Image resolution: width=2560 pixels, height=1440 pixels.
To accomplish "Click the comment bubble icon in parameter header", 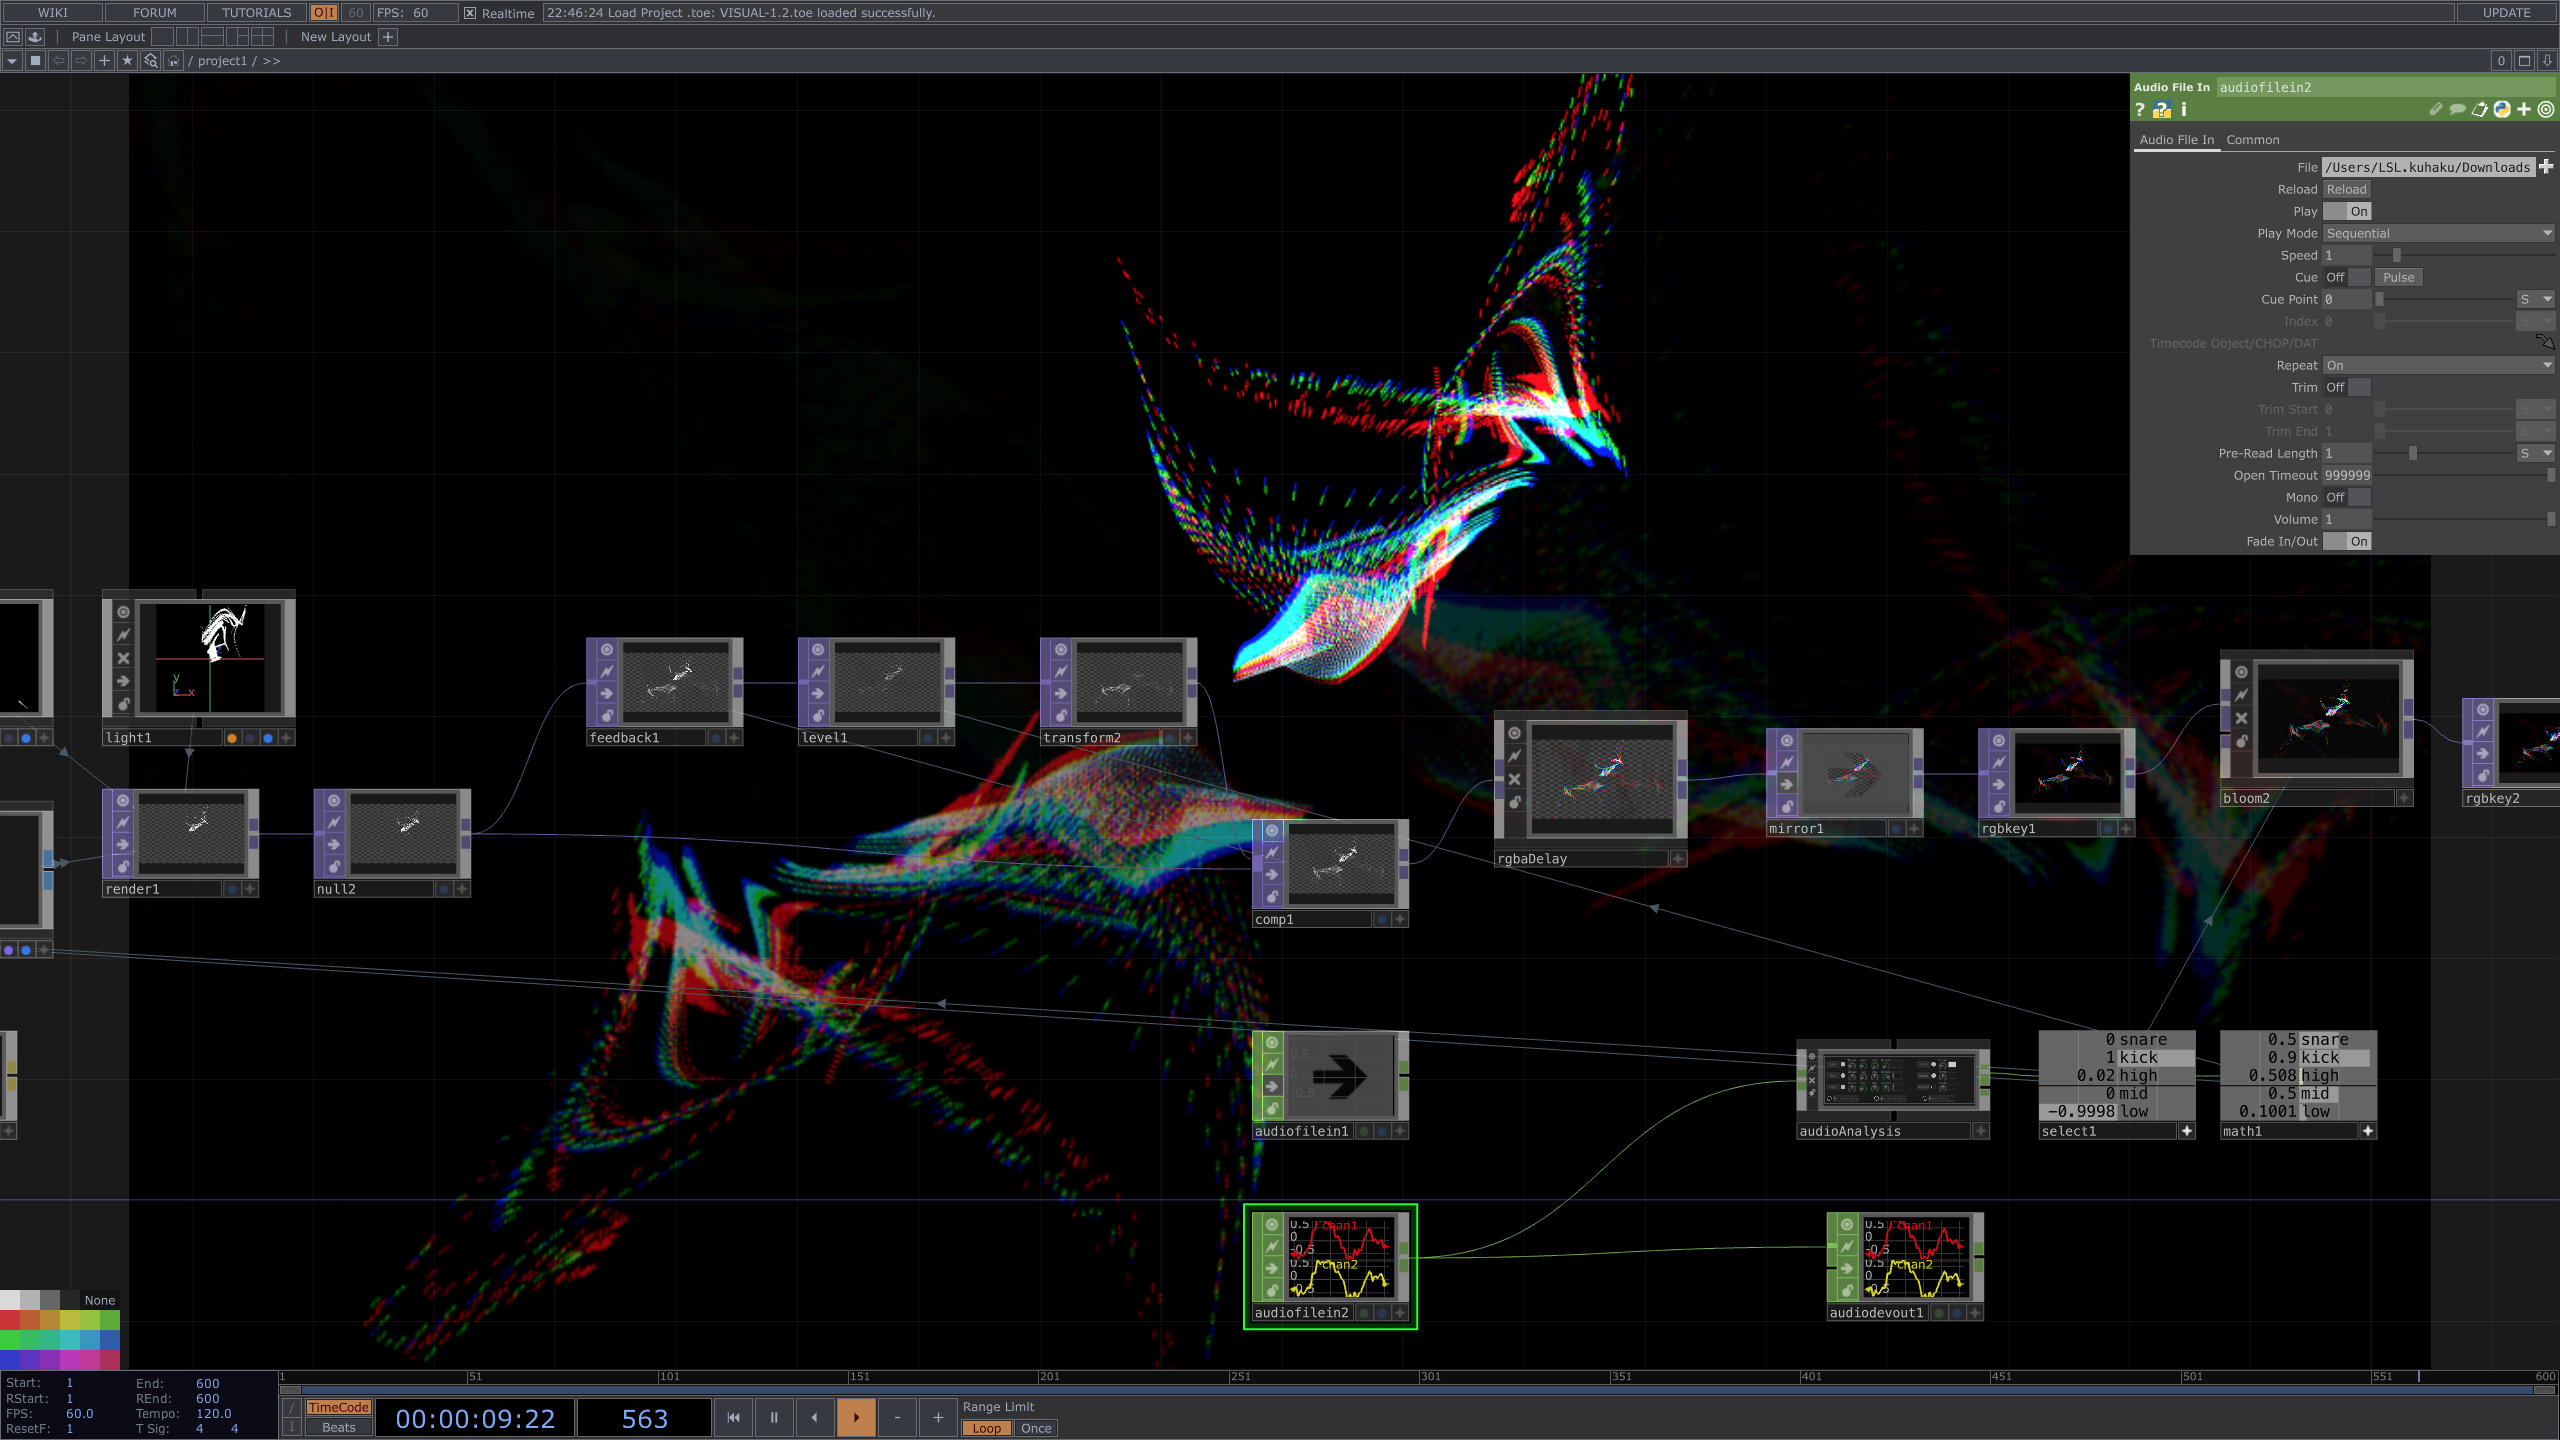I will point(2457,110).
